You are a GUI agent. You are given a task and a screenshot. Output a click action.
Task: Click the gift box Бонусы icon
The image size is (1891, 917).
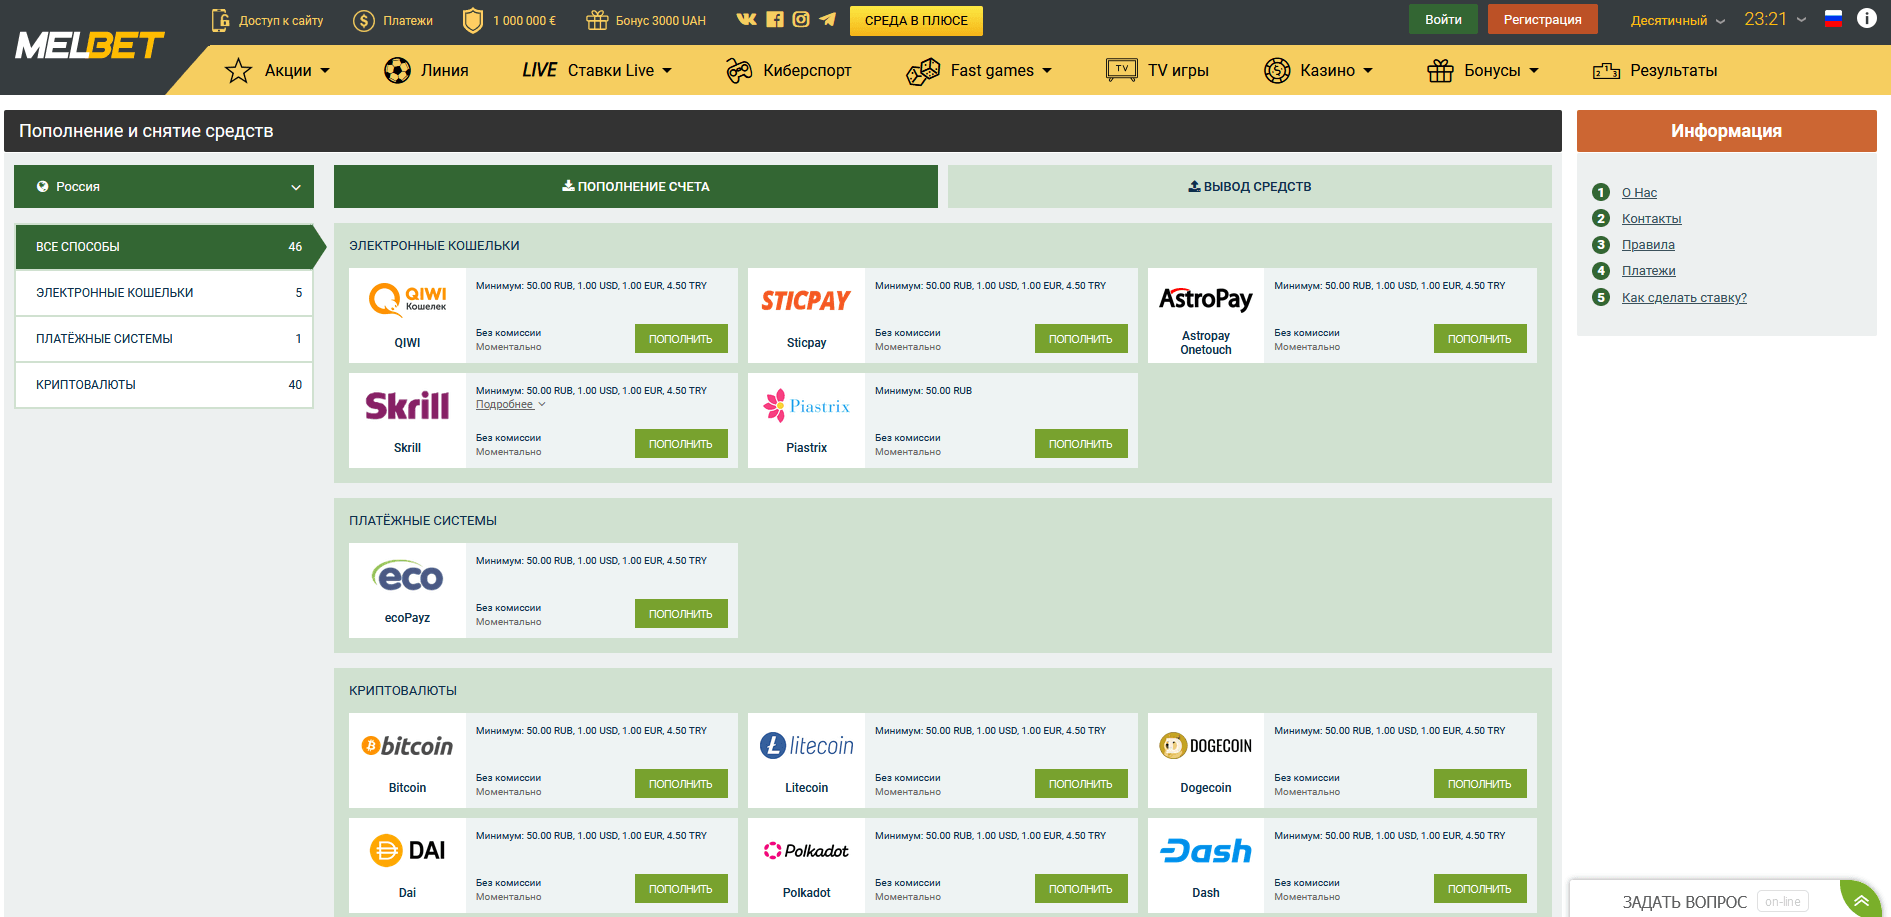(1440, 70)
